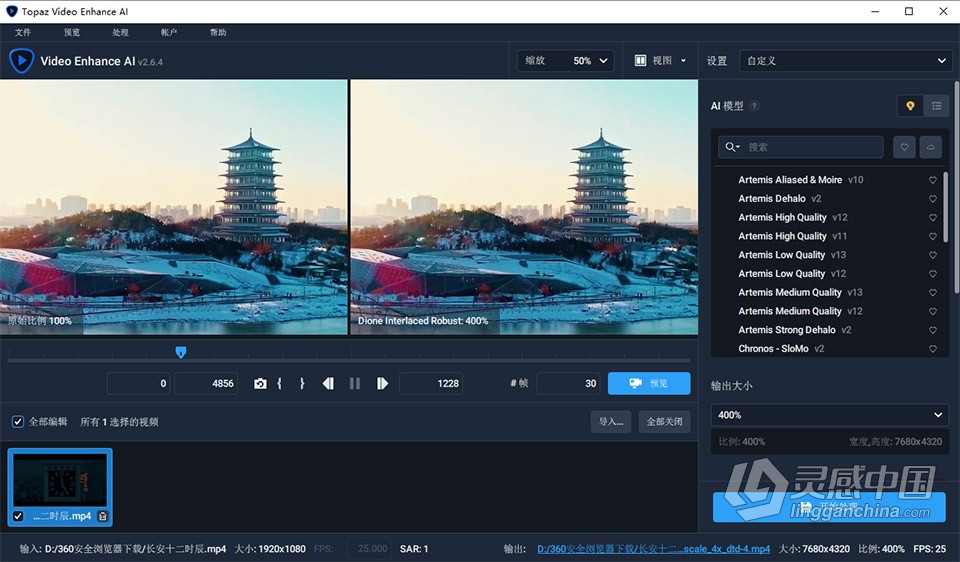This screenshot has height=562, width=960.
Task: Select Artemis Medium Quality v13 model
Action: (x=800, y=293)
